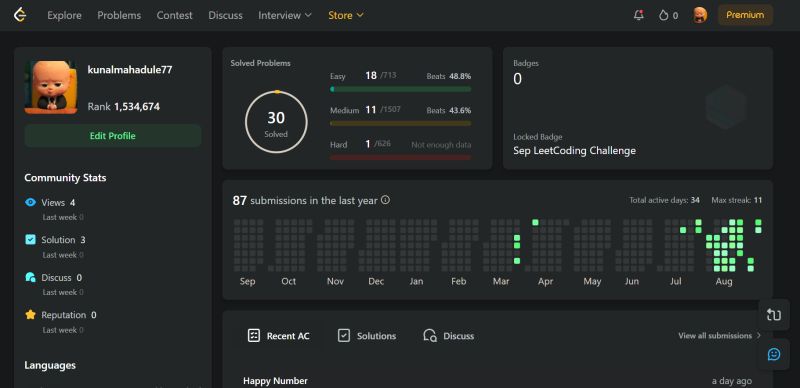
Task: Click the Easy green progress bar
Action: [x=401, y=89]
